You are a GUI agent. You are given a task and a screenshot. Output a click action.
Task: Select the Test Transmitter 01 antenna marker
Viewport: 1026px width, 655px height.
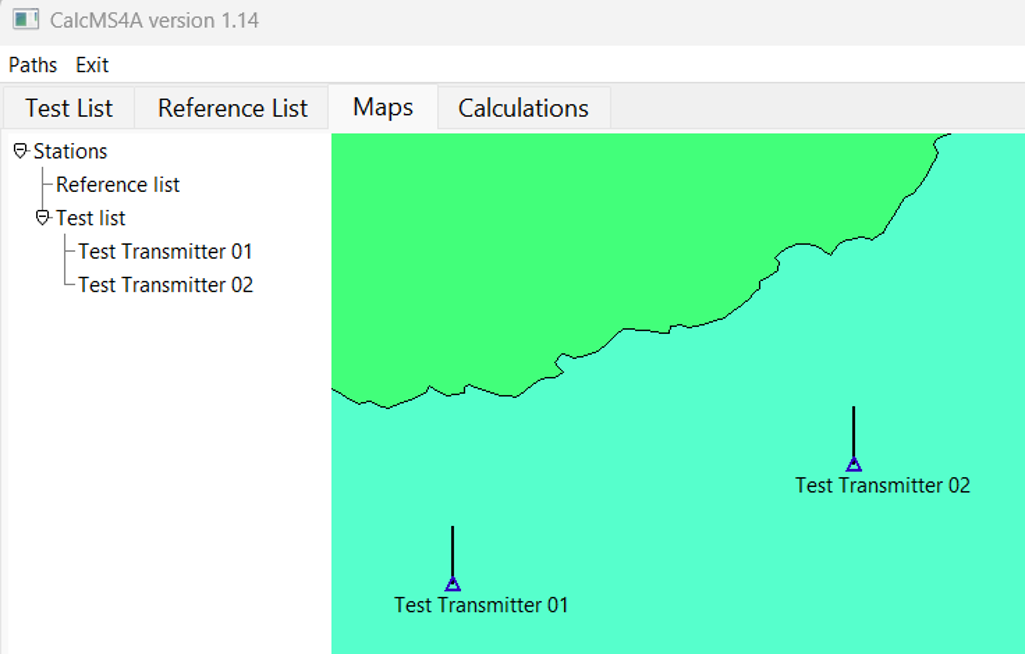[453, 582]
